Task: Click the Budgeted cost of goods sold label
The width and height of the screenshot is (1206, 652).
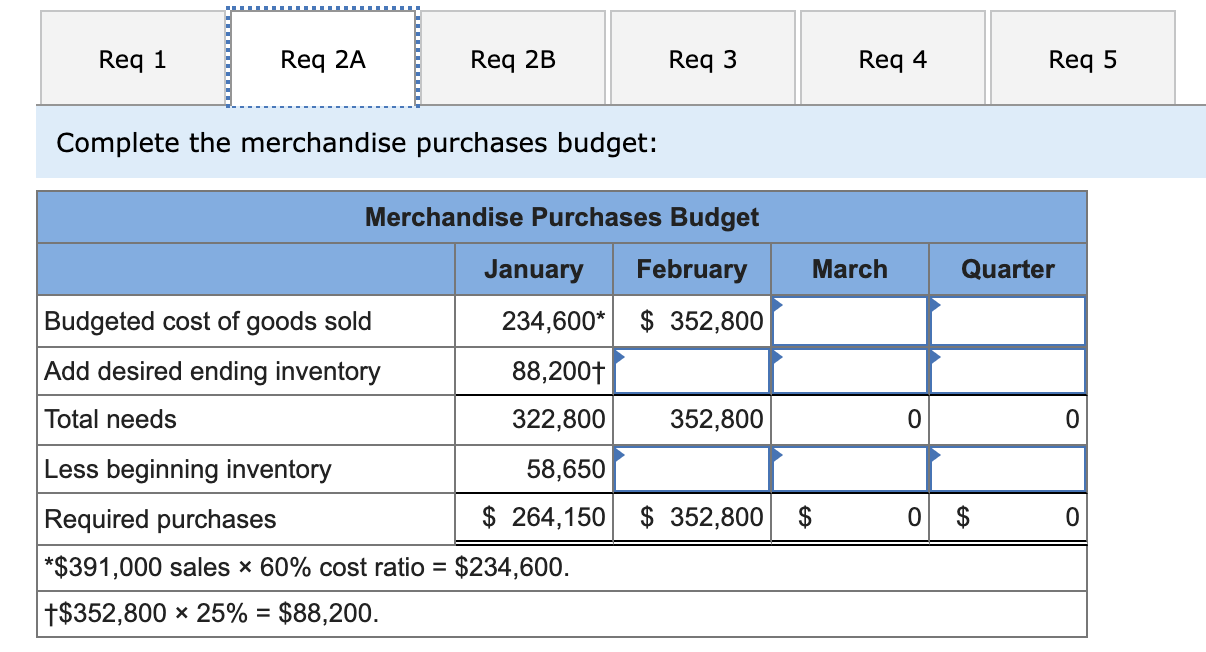Action: [x=208, y=321]
